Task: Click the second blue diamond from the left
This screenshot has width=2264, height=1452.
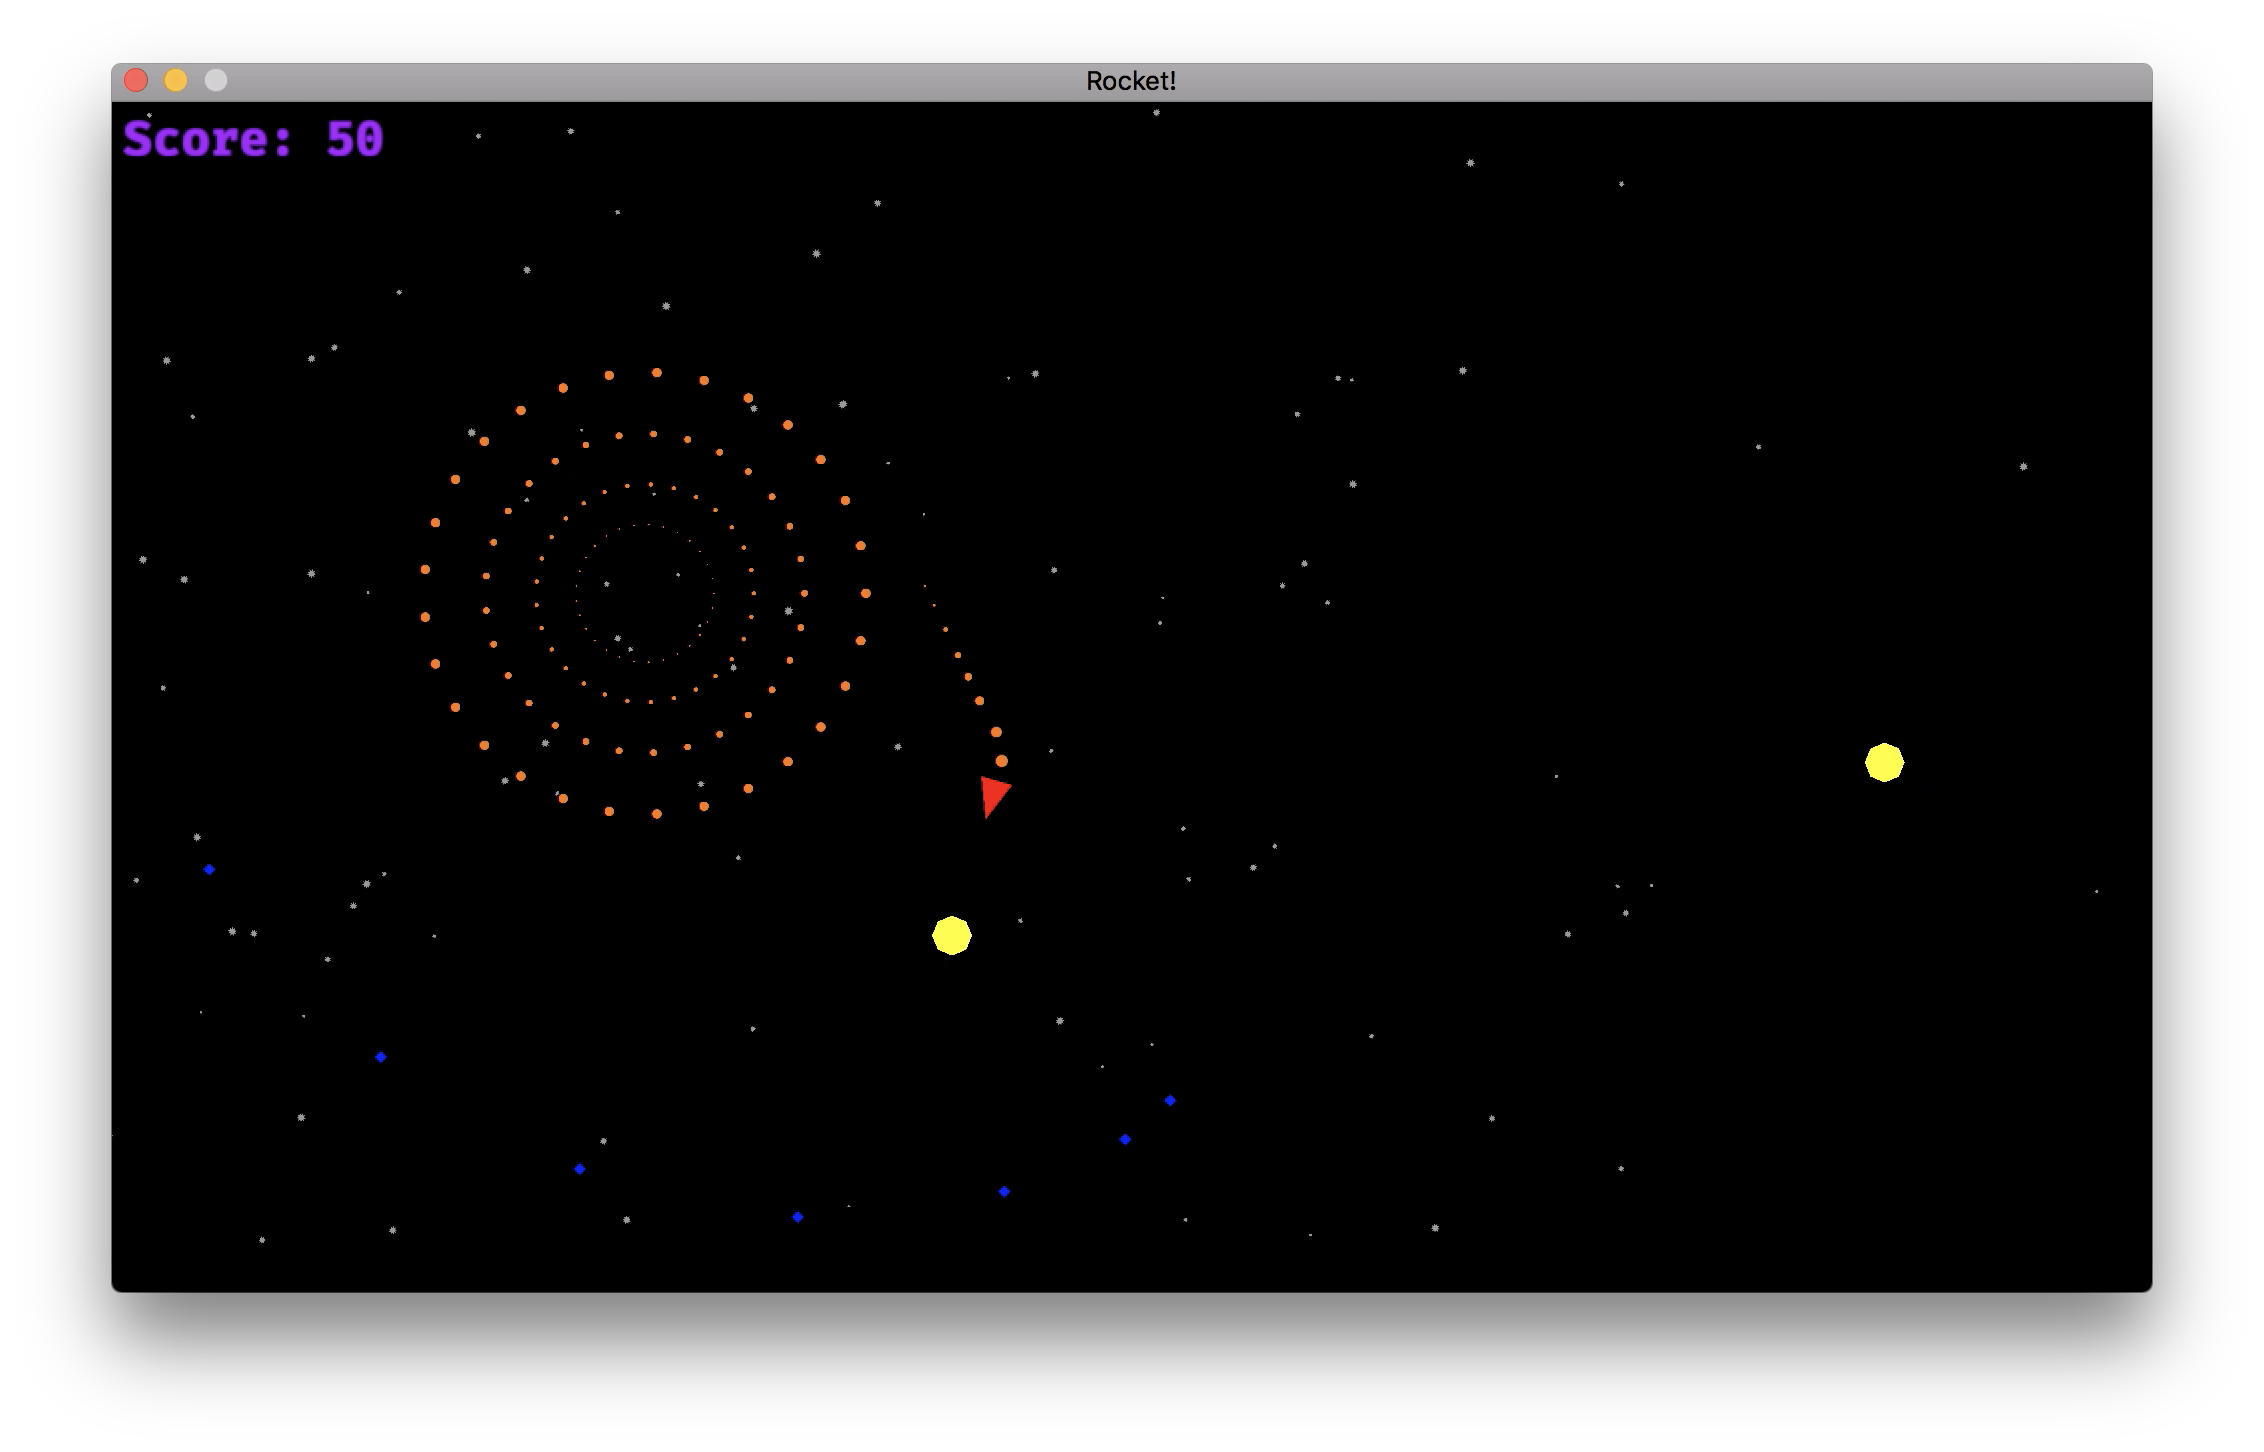Action: point(381,1057)
